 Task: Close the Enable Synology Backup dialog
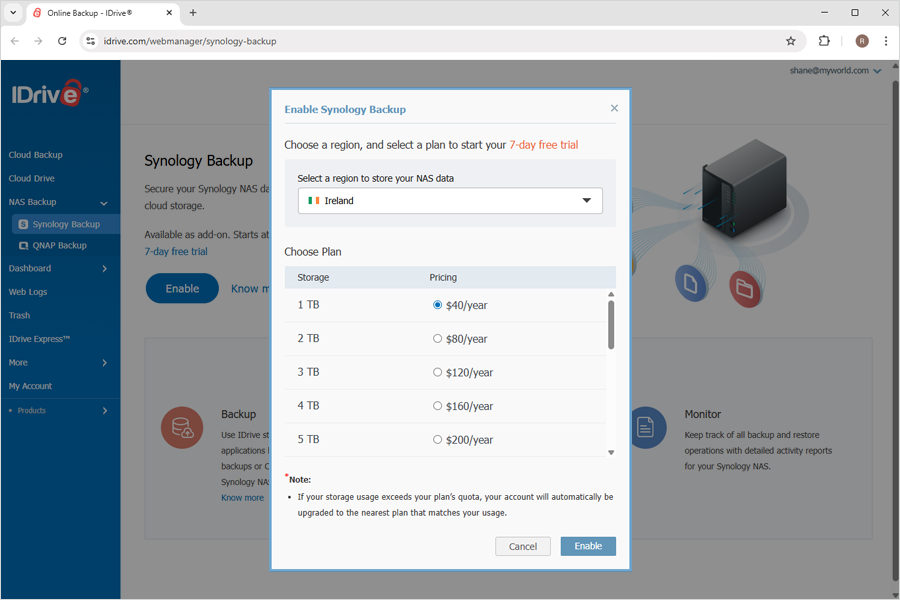614,108
